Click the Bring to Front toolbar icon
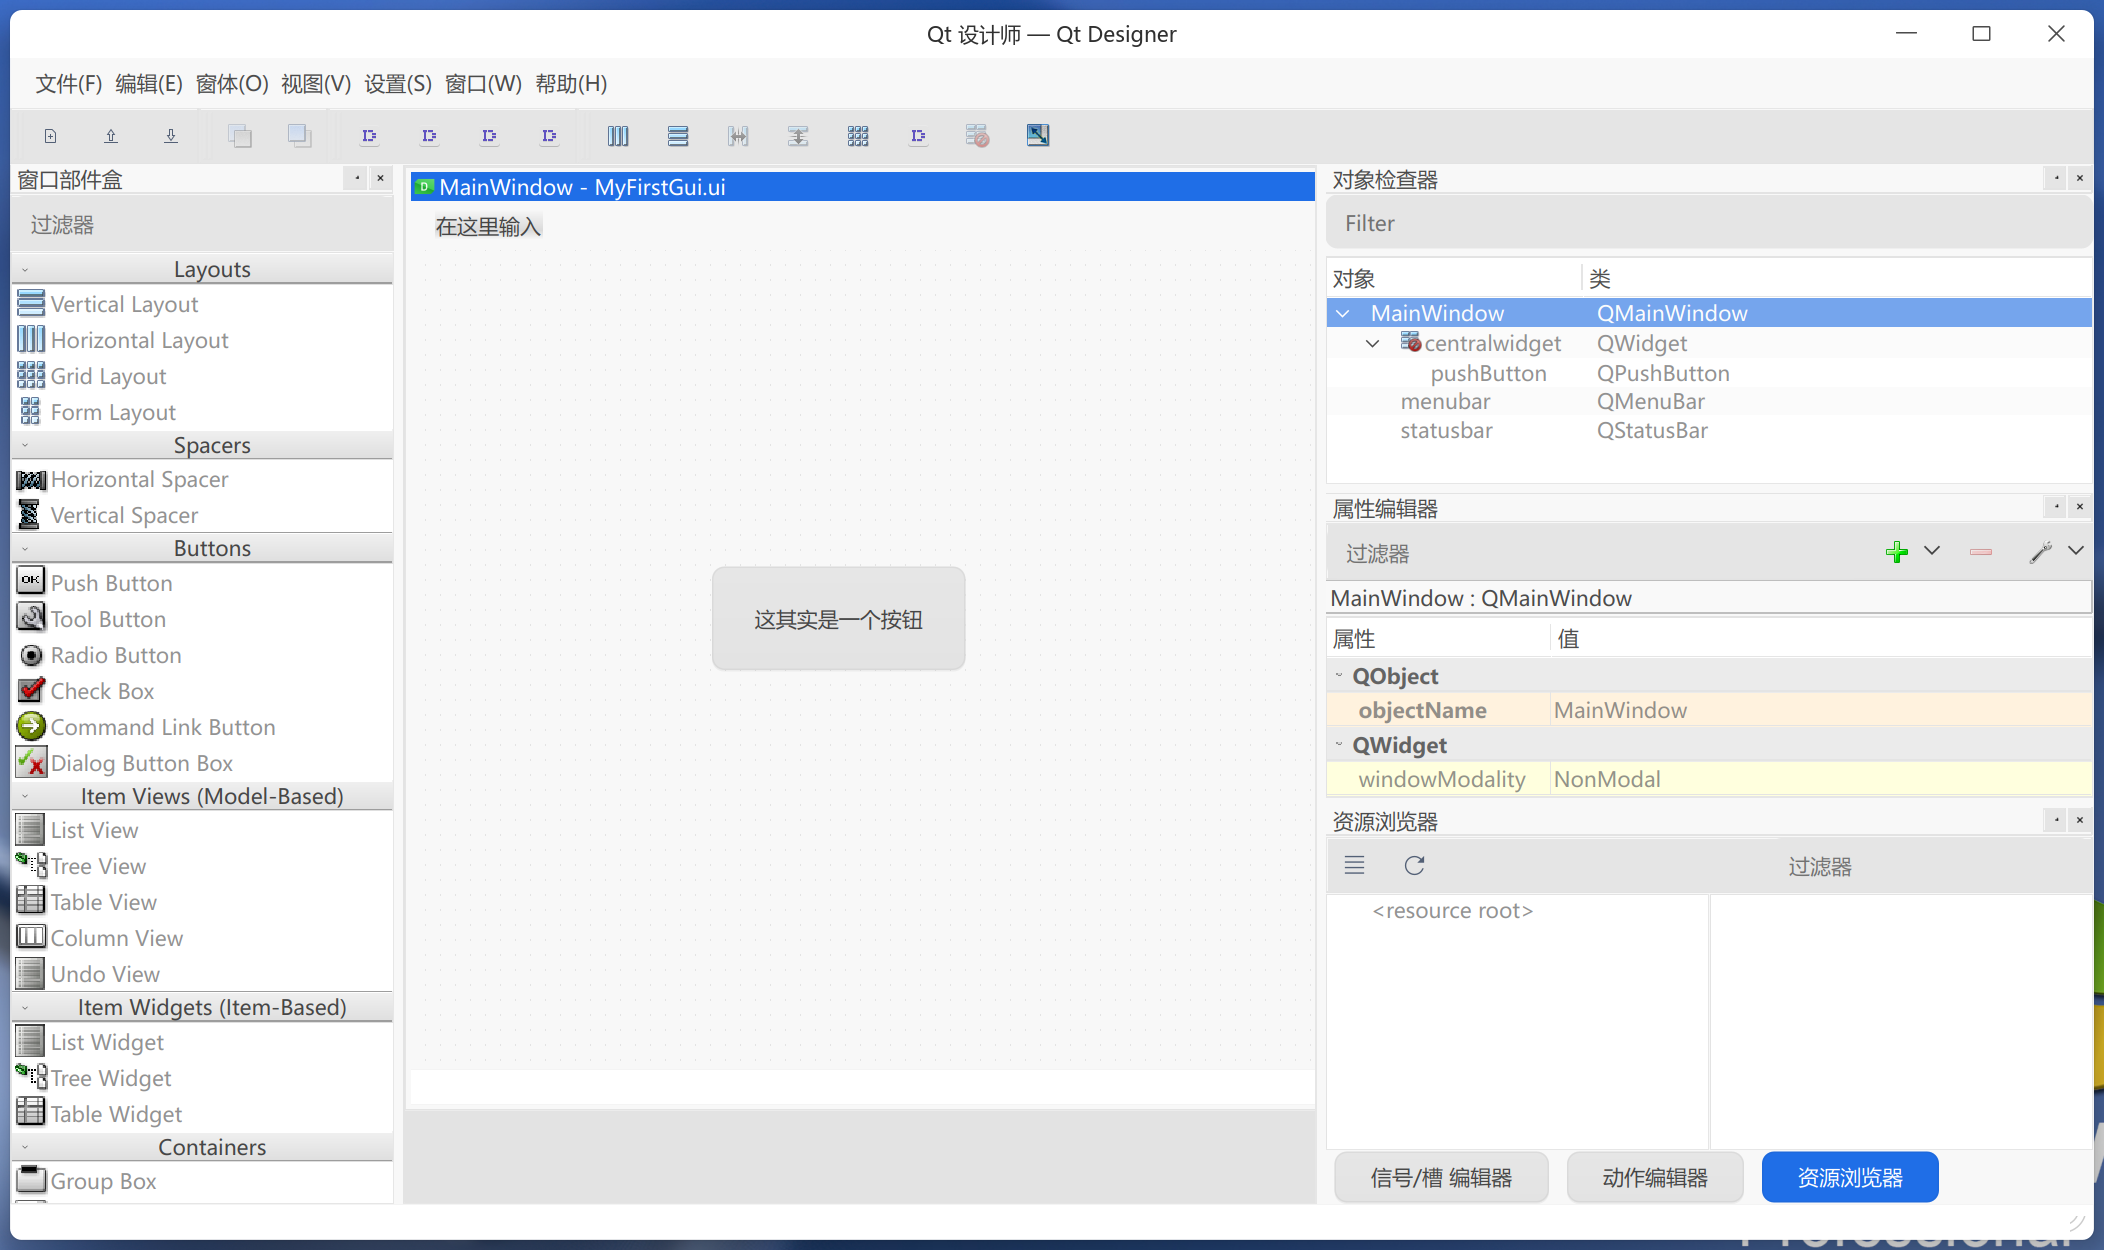 click(x=299, y=136)
